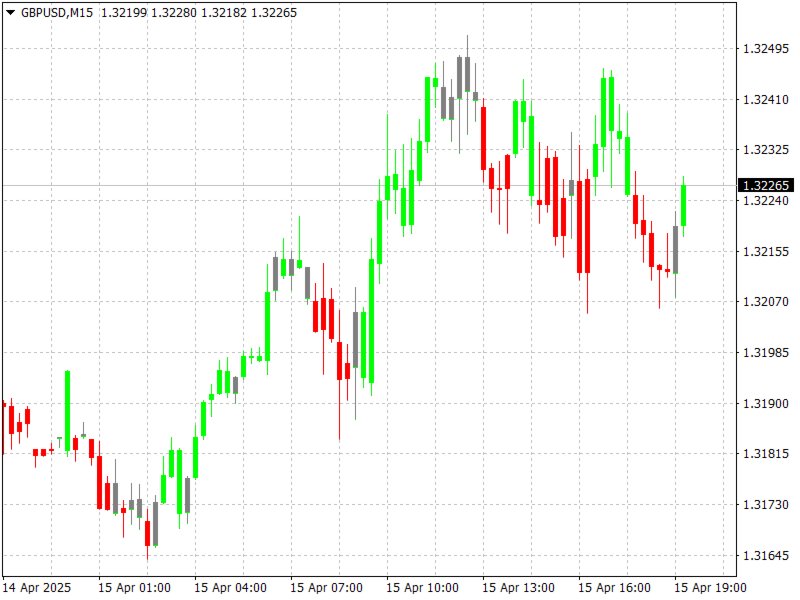Click the 15 Apr 10:00 time label
800x600 pixels.
pos(422,588)
